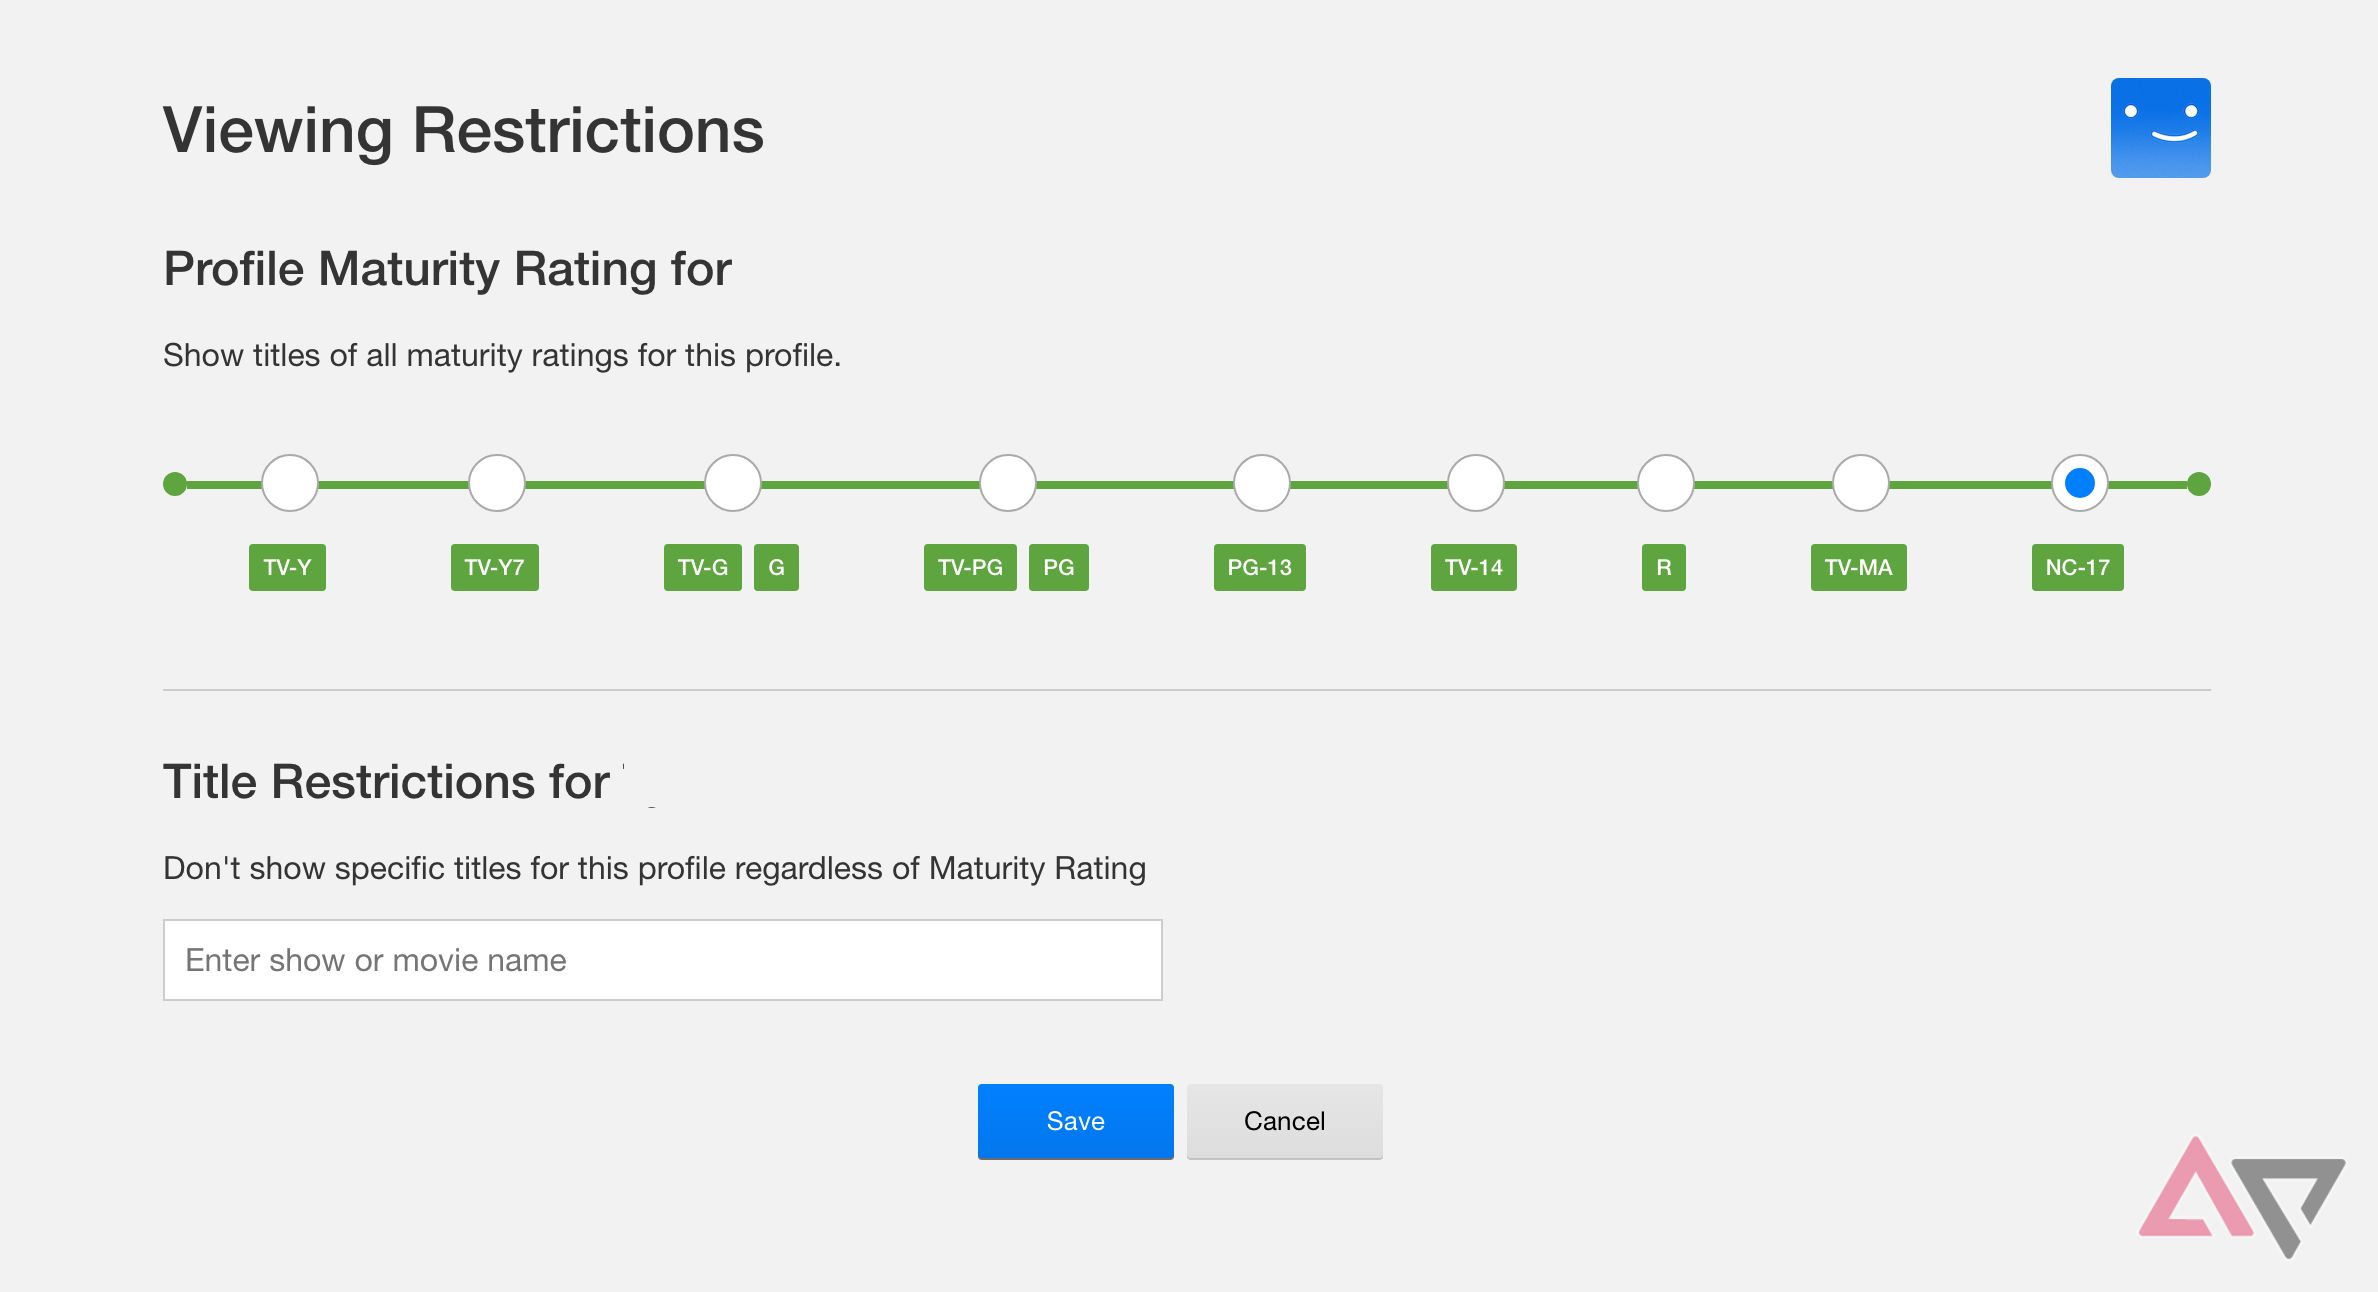Click the green G label badge

tap(776, 567)
